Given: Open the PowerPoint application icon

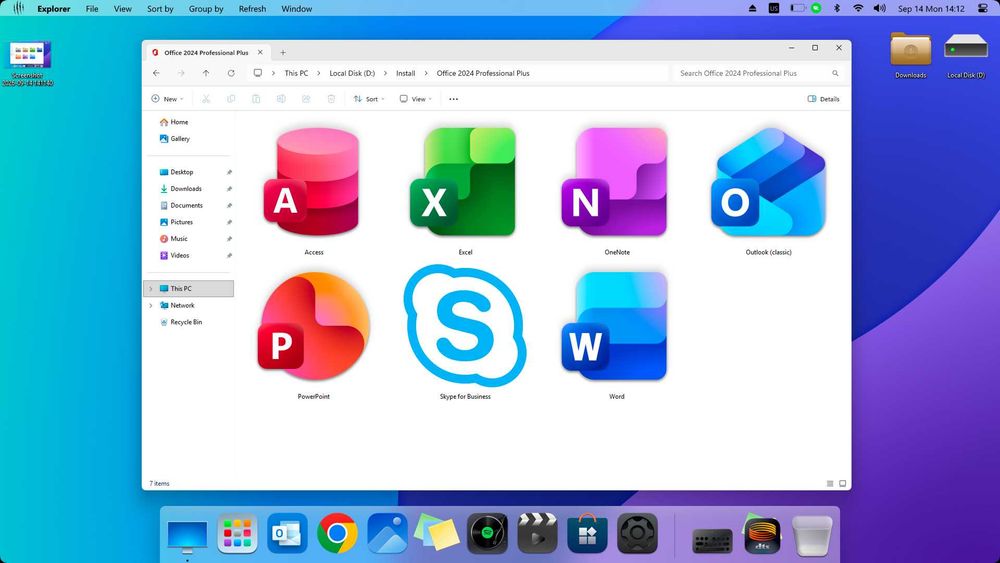Looking at the screenshot, I should tap(313, 326).
